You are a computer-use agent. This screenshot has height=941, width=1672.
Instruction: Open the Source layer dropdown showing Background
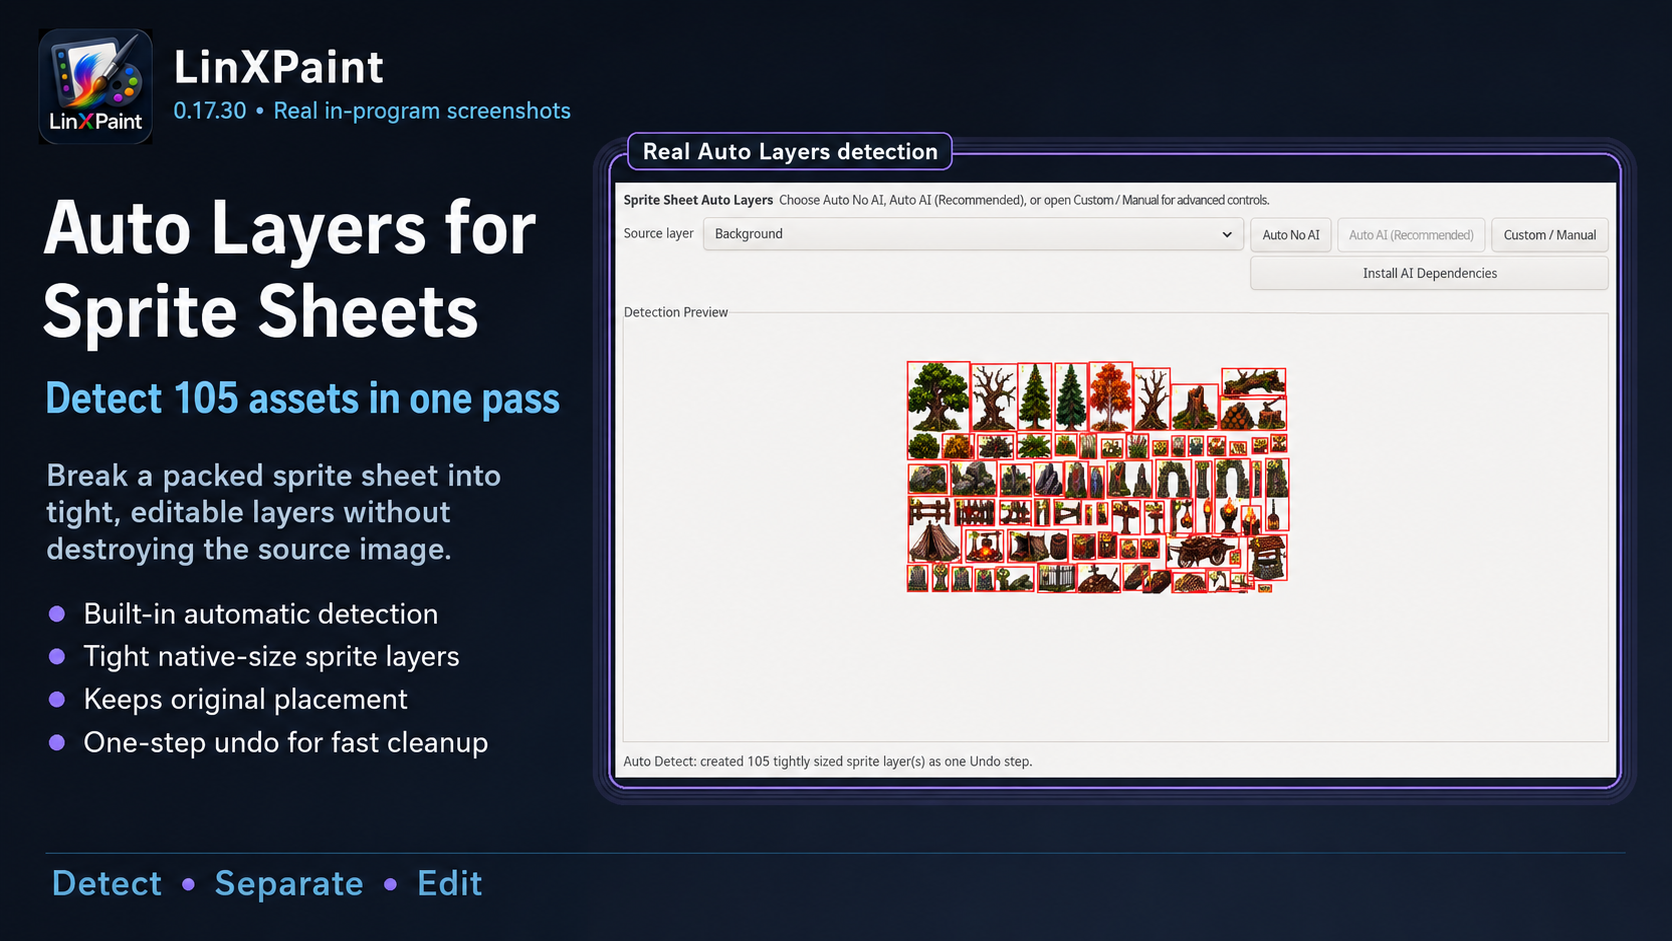[x=973, y=234]
